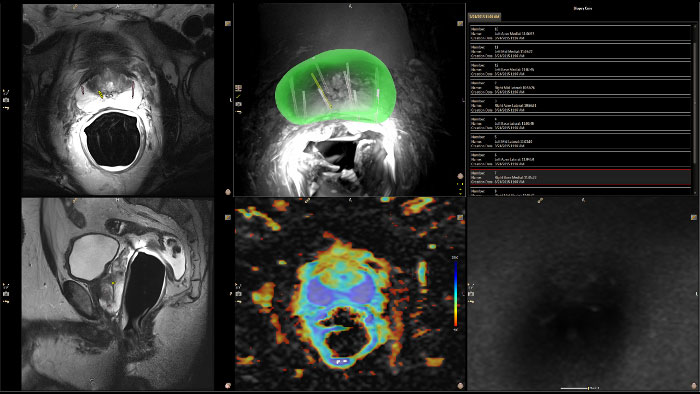Click the layout icon atop the 3D view tool stack

click(238, 88)
